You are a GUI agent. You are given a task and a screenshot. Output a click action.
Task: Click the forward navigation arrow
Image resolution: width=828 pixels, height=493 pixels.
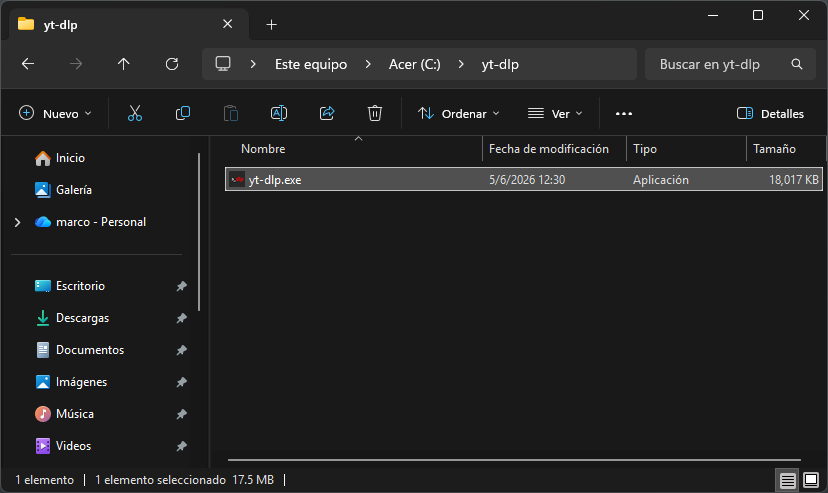click(x=76, y=64)
